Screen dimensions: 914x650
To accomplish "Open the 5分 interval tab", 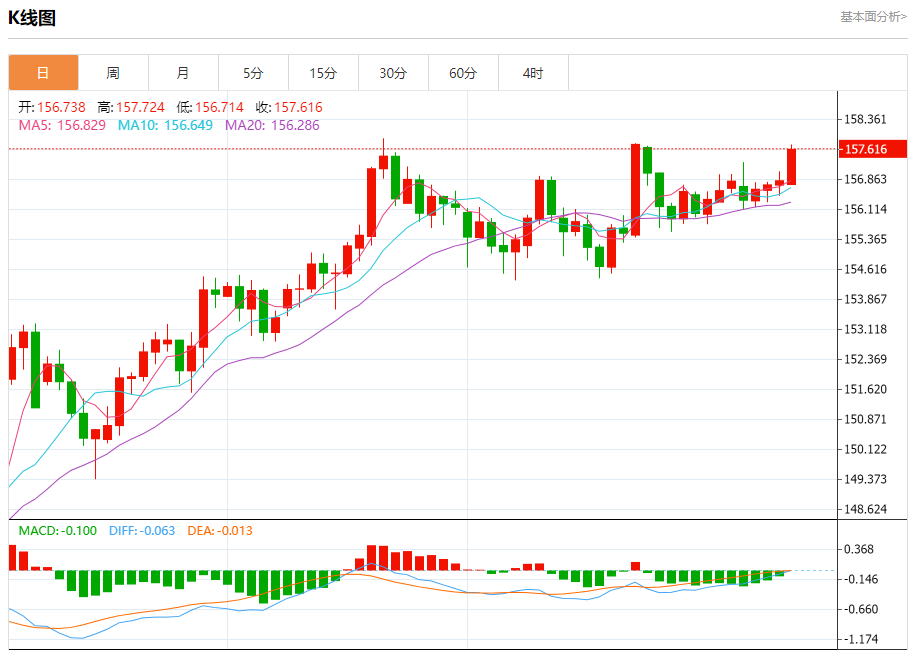I will pyautogui.click(x=253, y=73).
